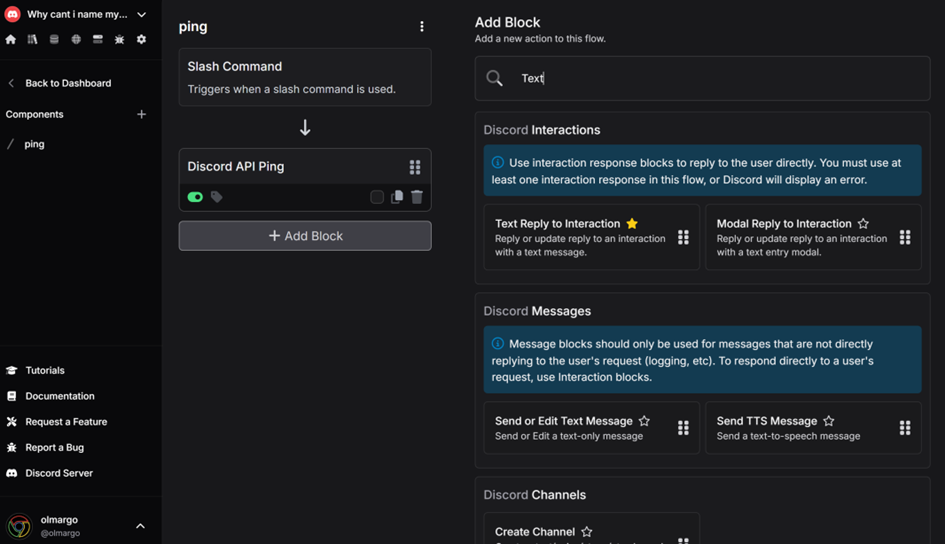Select the ping component in sidebar
This screenshot has width=945, height=544.
pos(34,144)
